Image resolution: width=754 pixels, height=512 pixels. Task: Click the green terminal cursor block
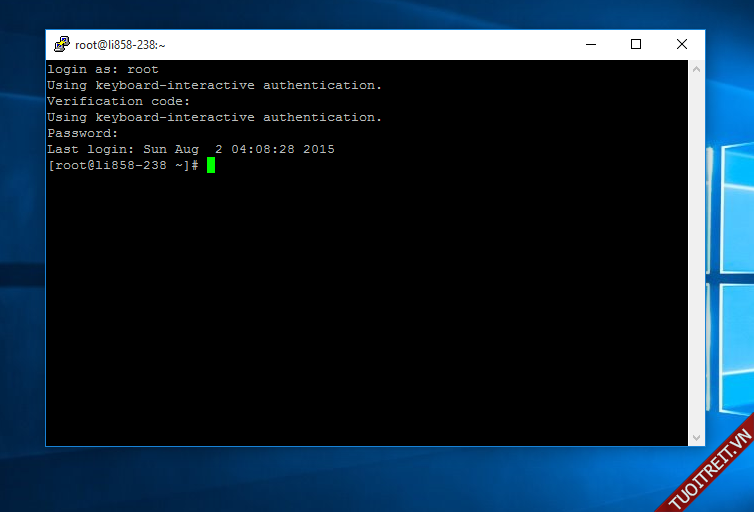point(211,165)
